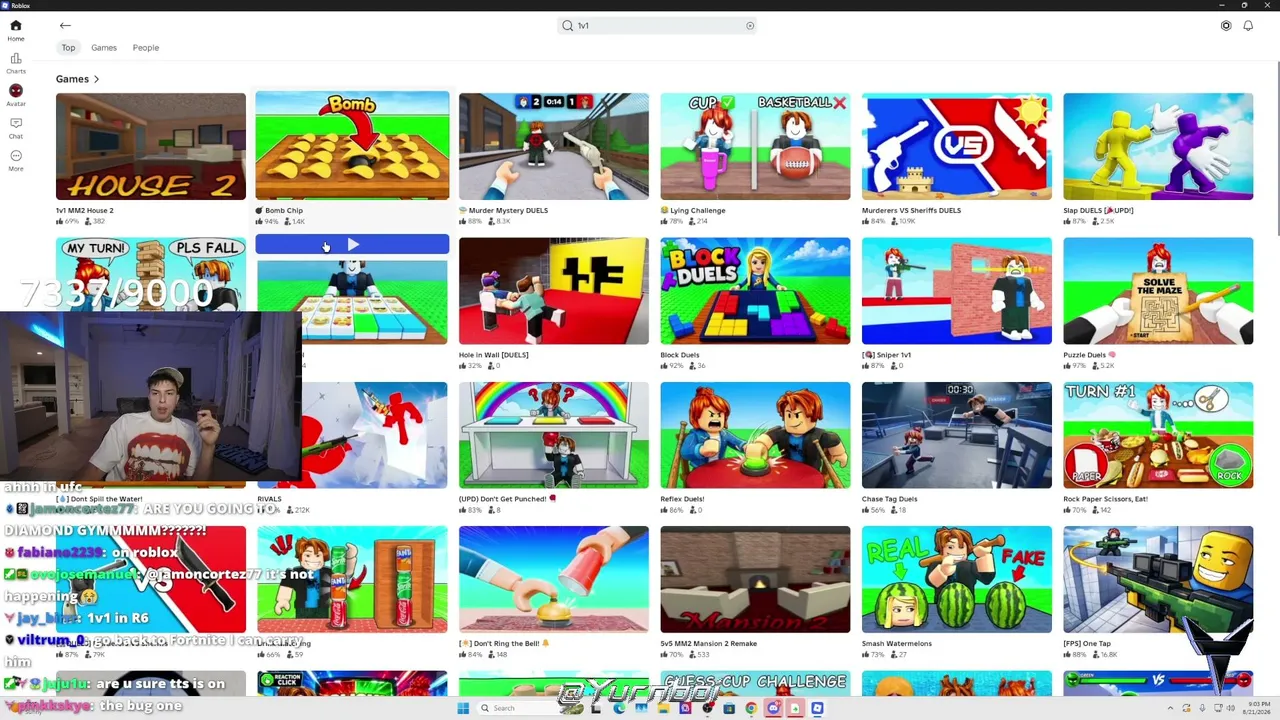Switch to the Top tab

(x=68, y=48)
